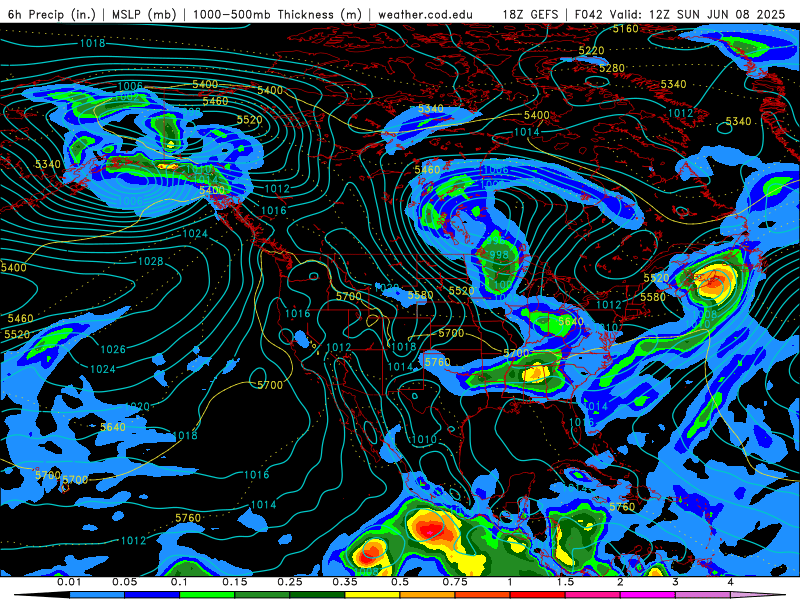The height and width of the screenshot is (600, 800).
Task: Click the "0.05" legend value
Action: (124, 582)
